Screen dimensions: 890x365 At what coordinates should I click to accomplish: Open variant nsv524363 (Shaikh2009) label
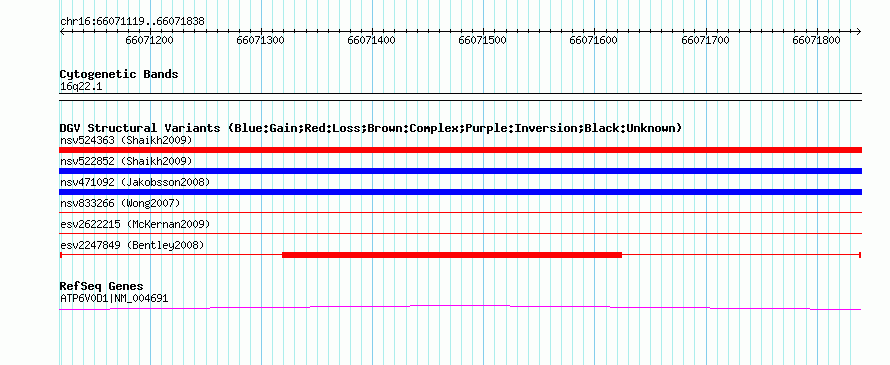coord(126,140)
